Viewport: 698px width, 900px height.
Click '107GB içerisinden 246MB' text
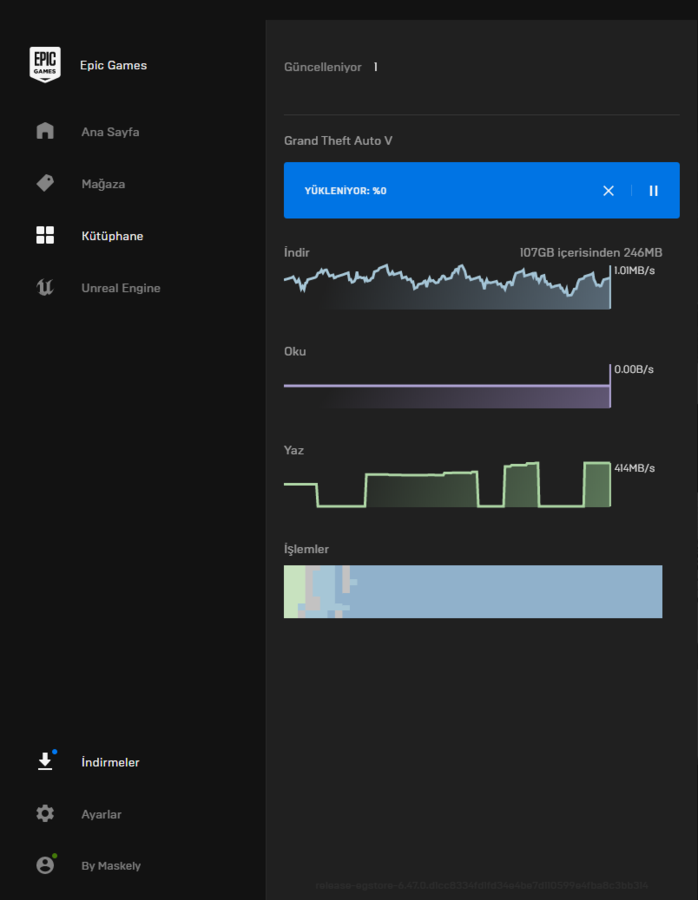coord(591,253)
